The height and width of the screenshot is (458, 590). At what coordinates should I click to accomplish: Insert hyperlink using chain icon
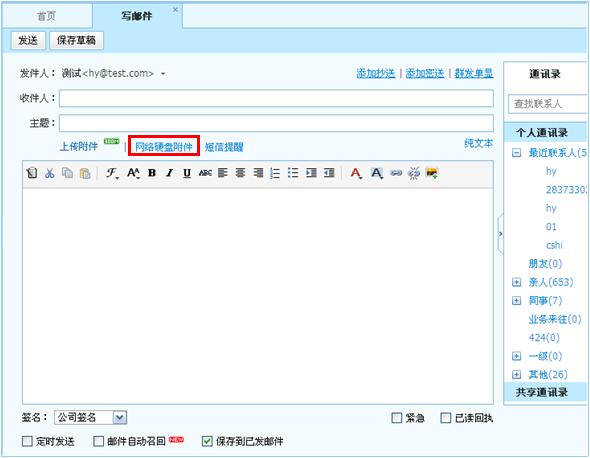point(396,173)
